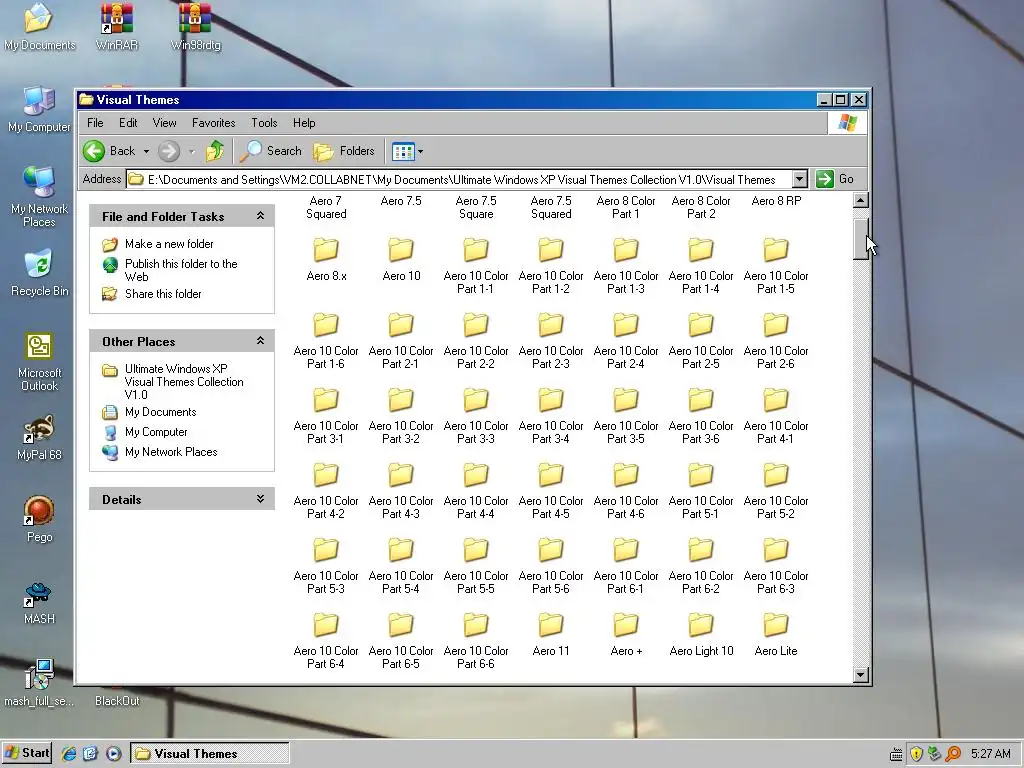Expand the Address bar dropdown arrow
The image size is (1024, 768).
tap(799, 179)
